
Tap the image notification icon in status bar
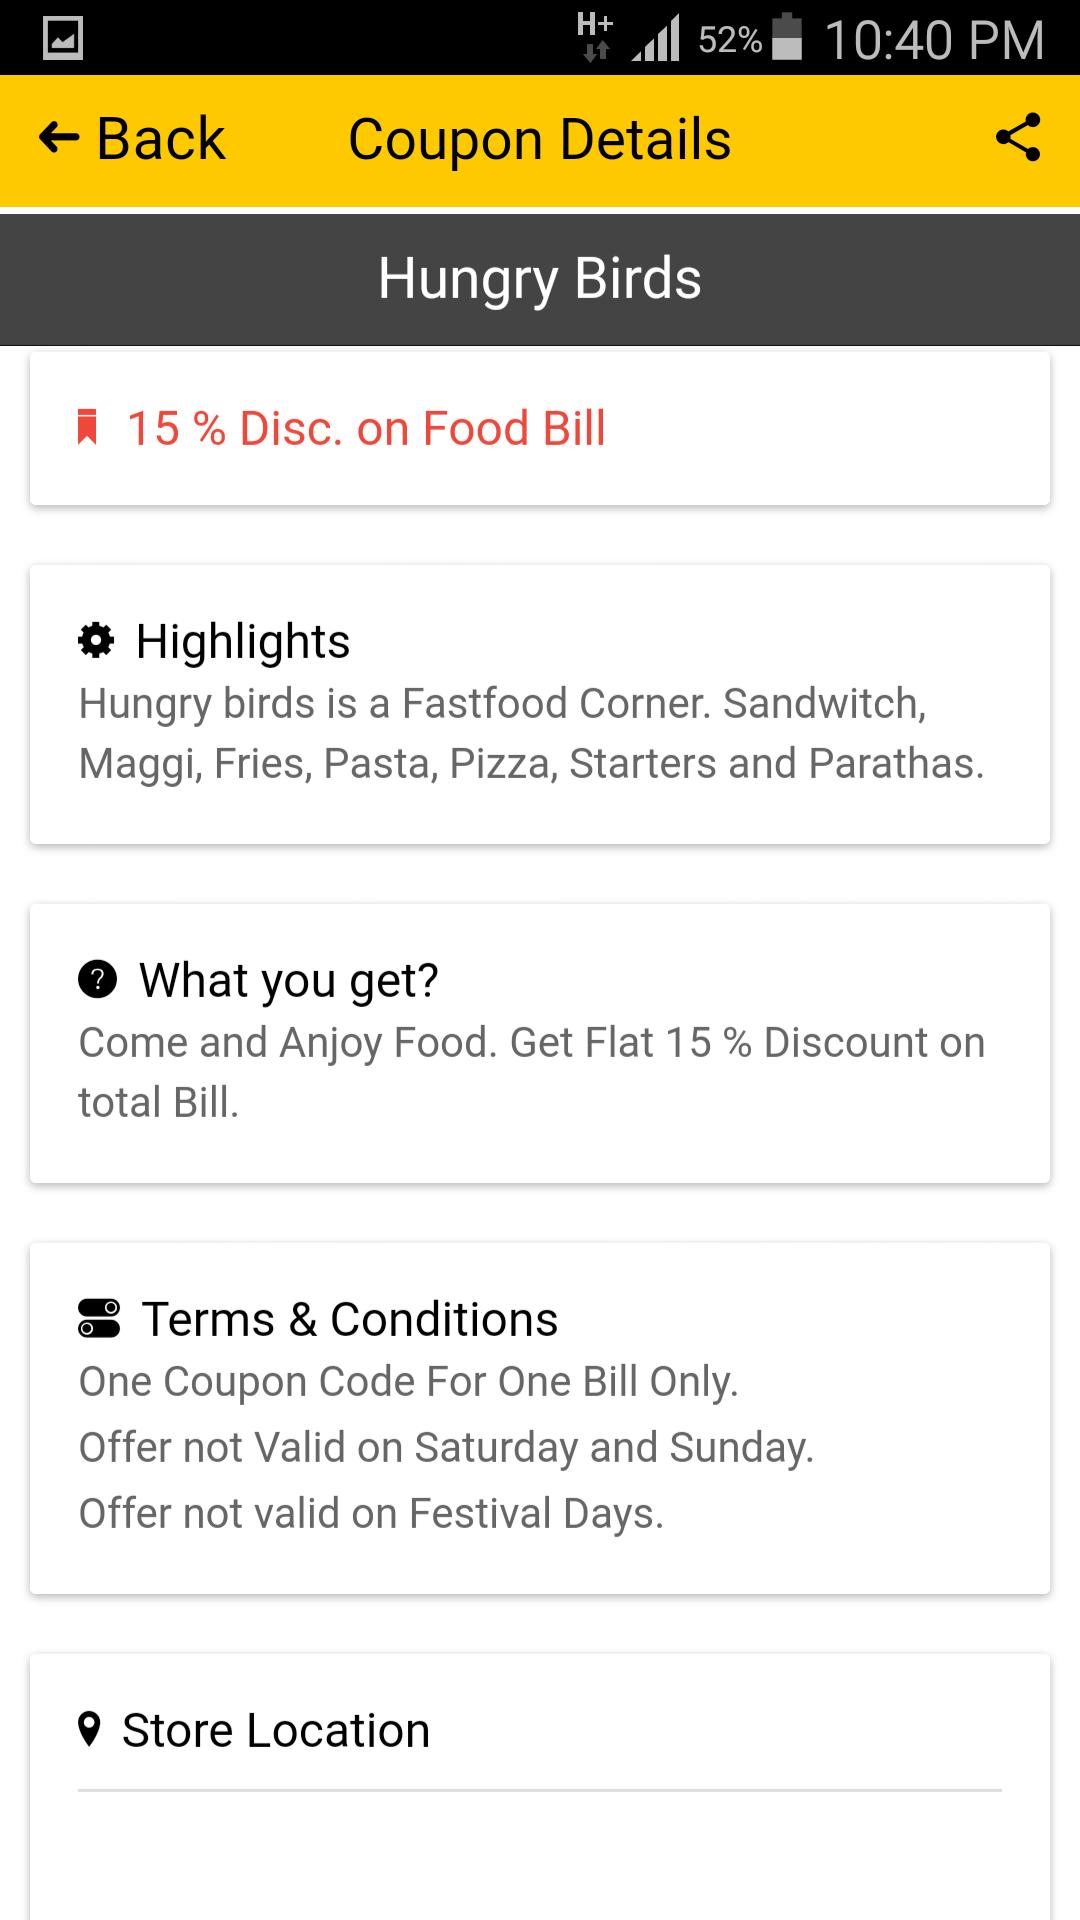pyautogui.click(x=63, y=39)
